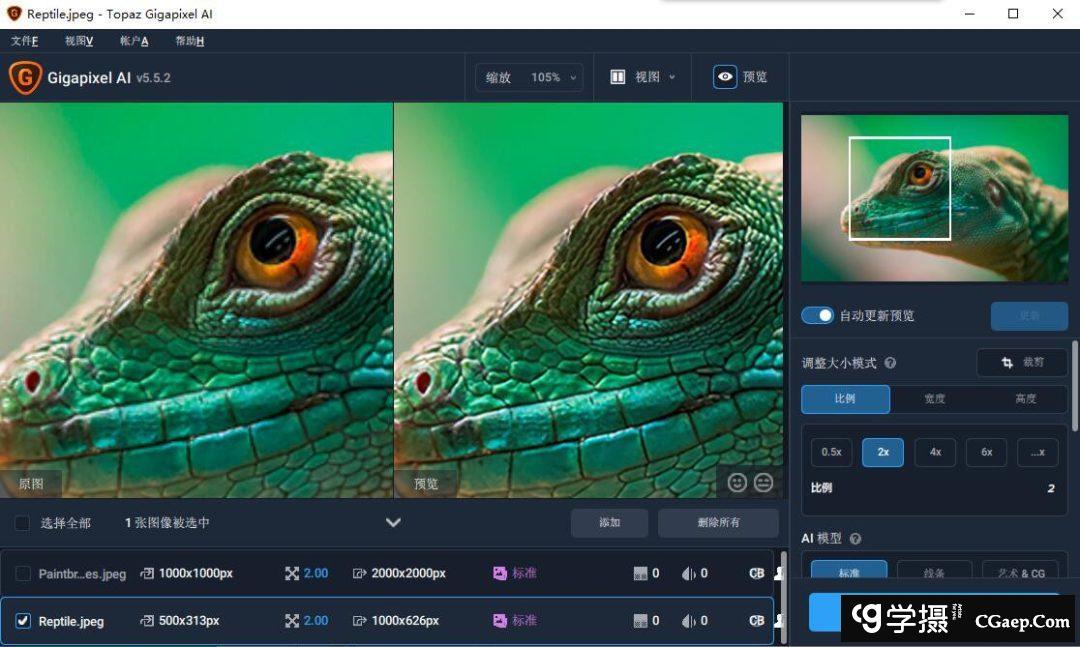Disable the 自动更新预览 switch
The image size is (1080, 647).
(x=817, y=315)
